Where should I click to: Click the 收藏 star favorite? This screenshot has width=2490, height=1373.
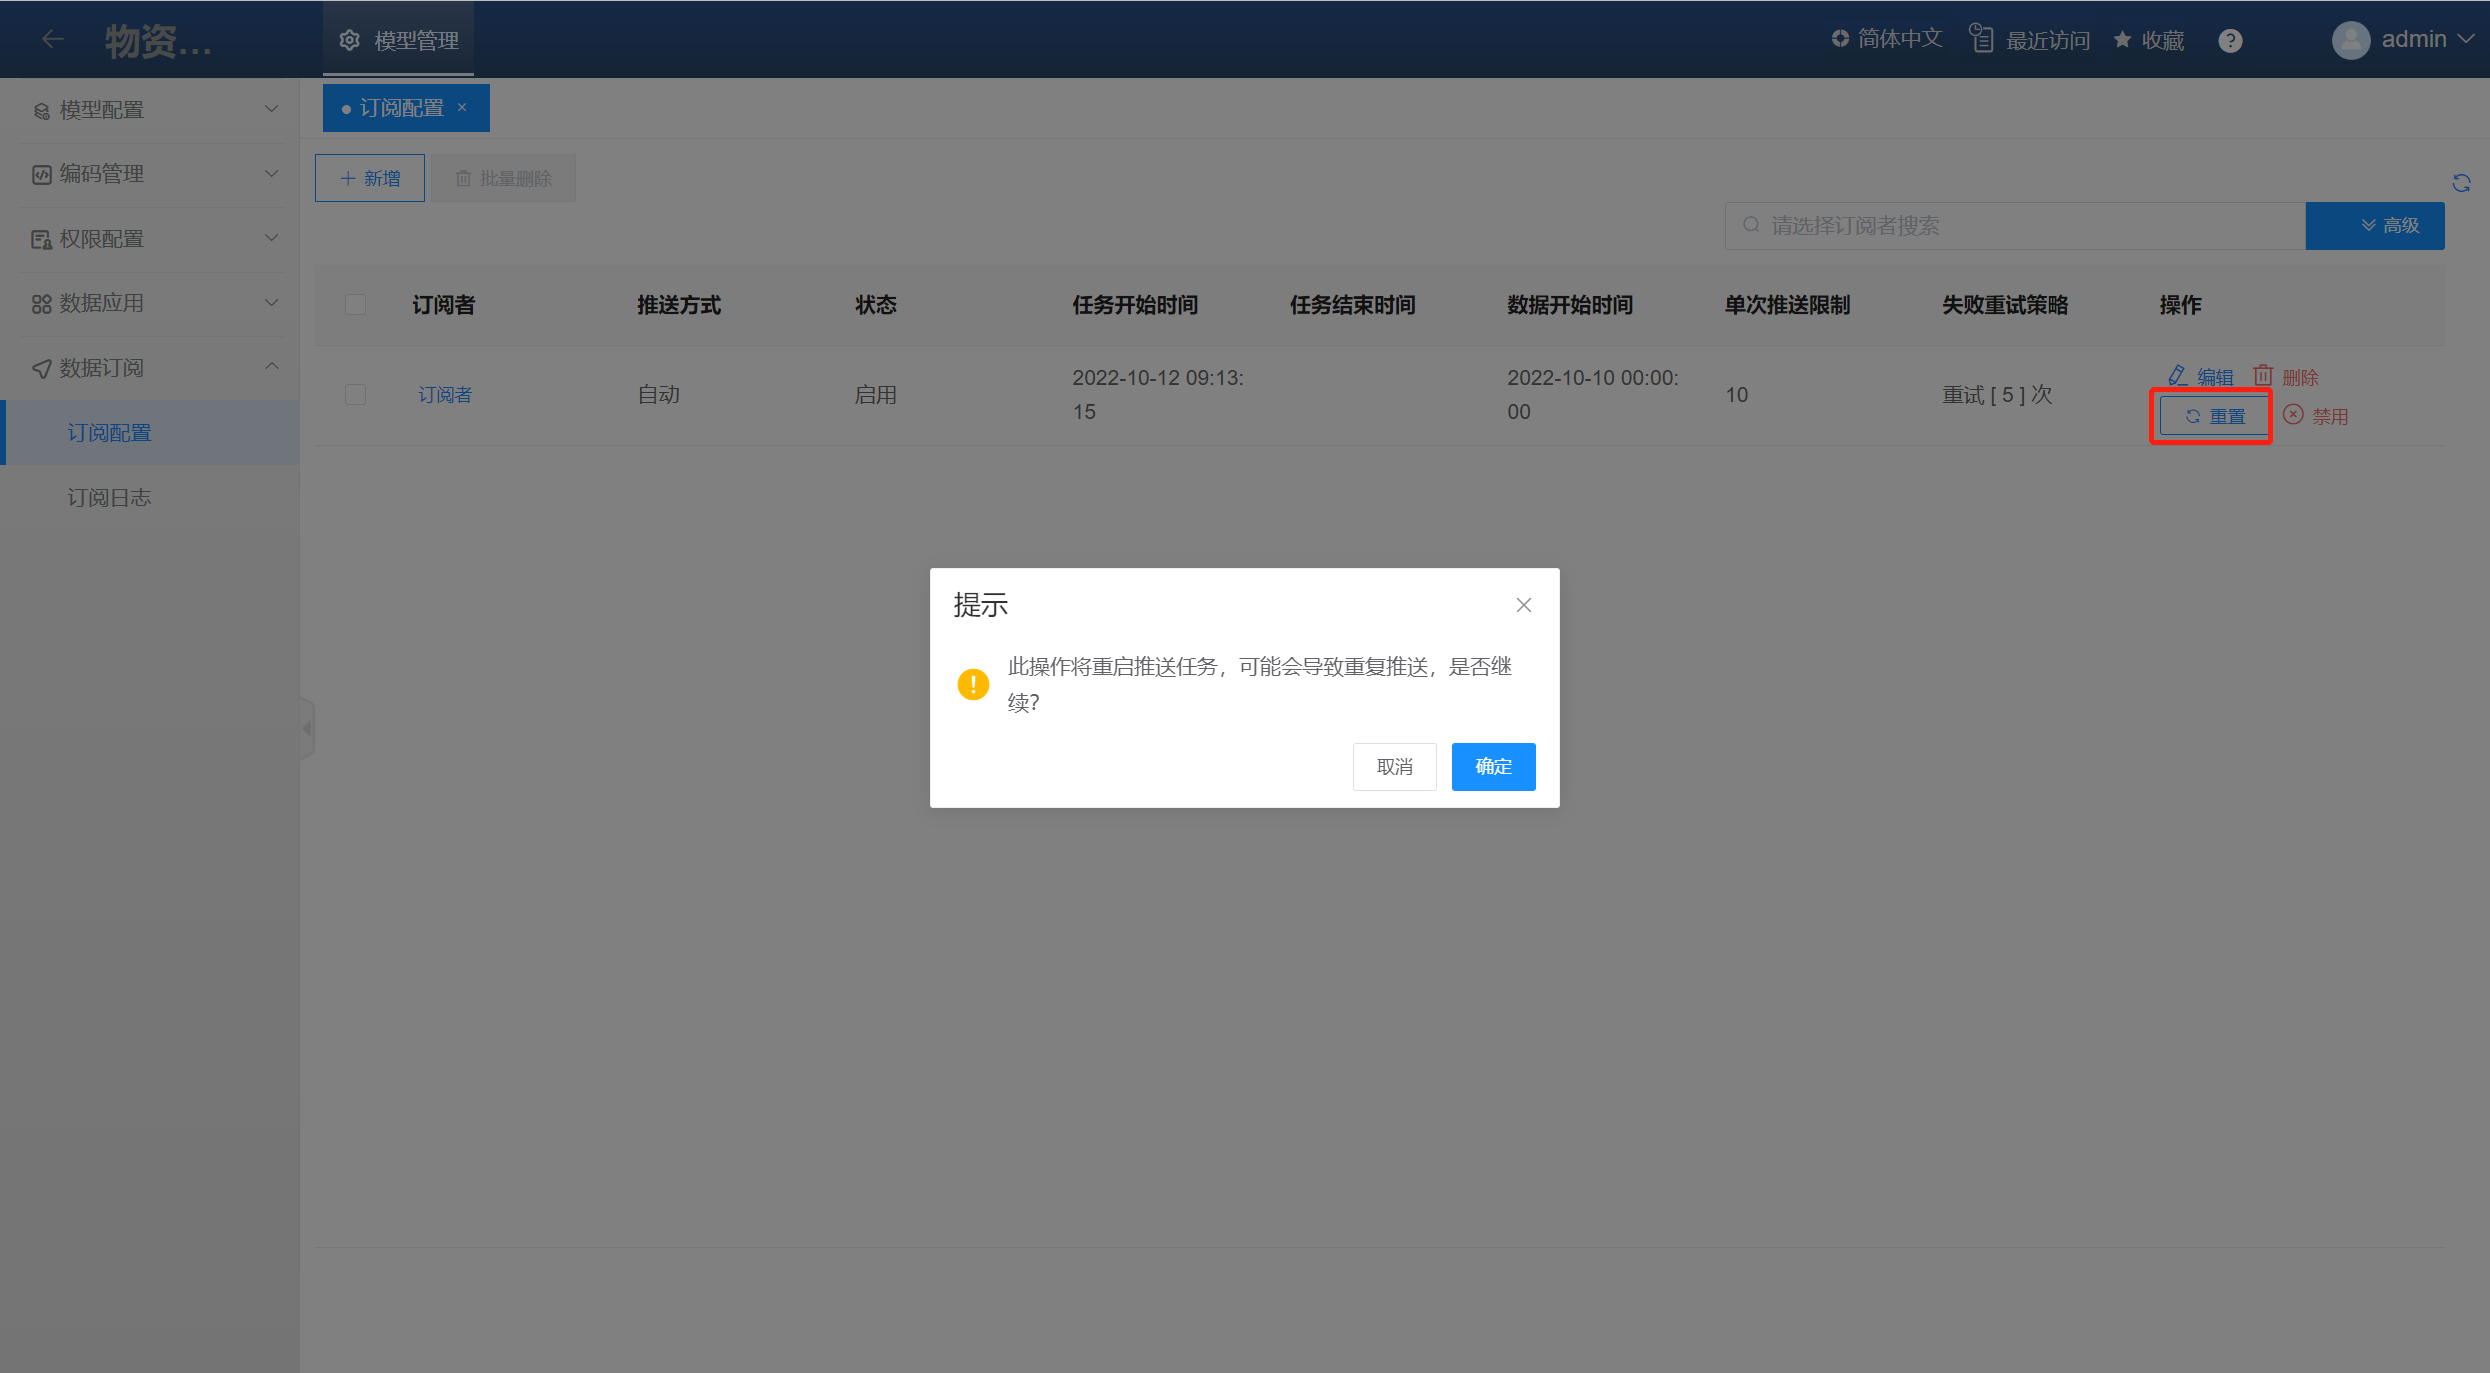2149,40
